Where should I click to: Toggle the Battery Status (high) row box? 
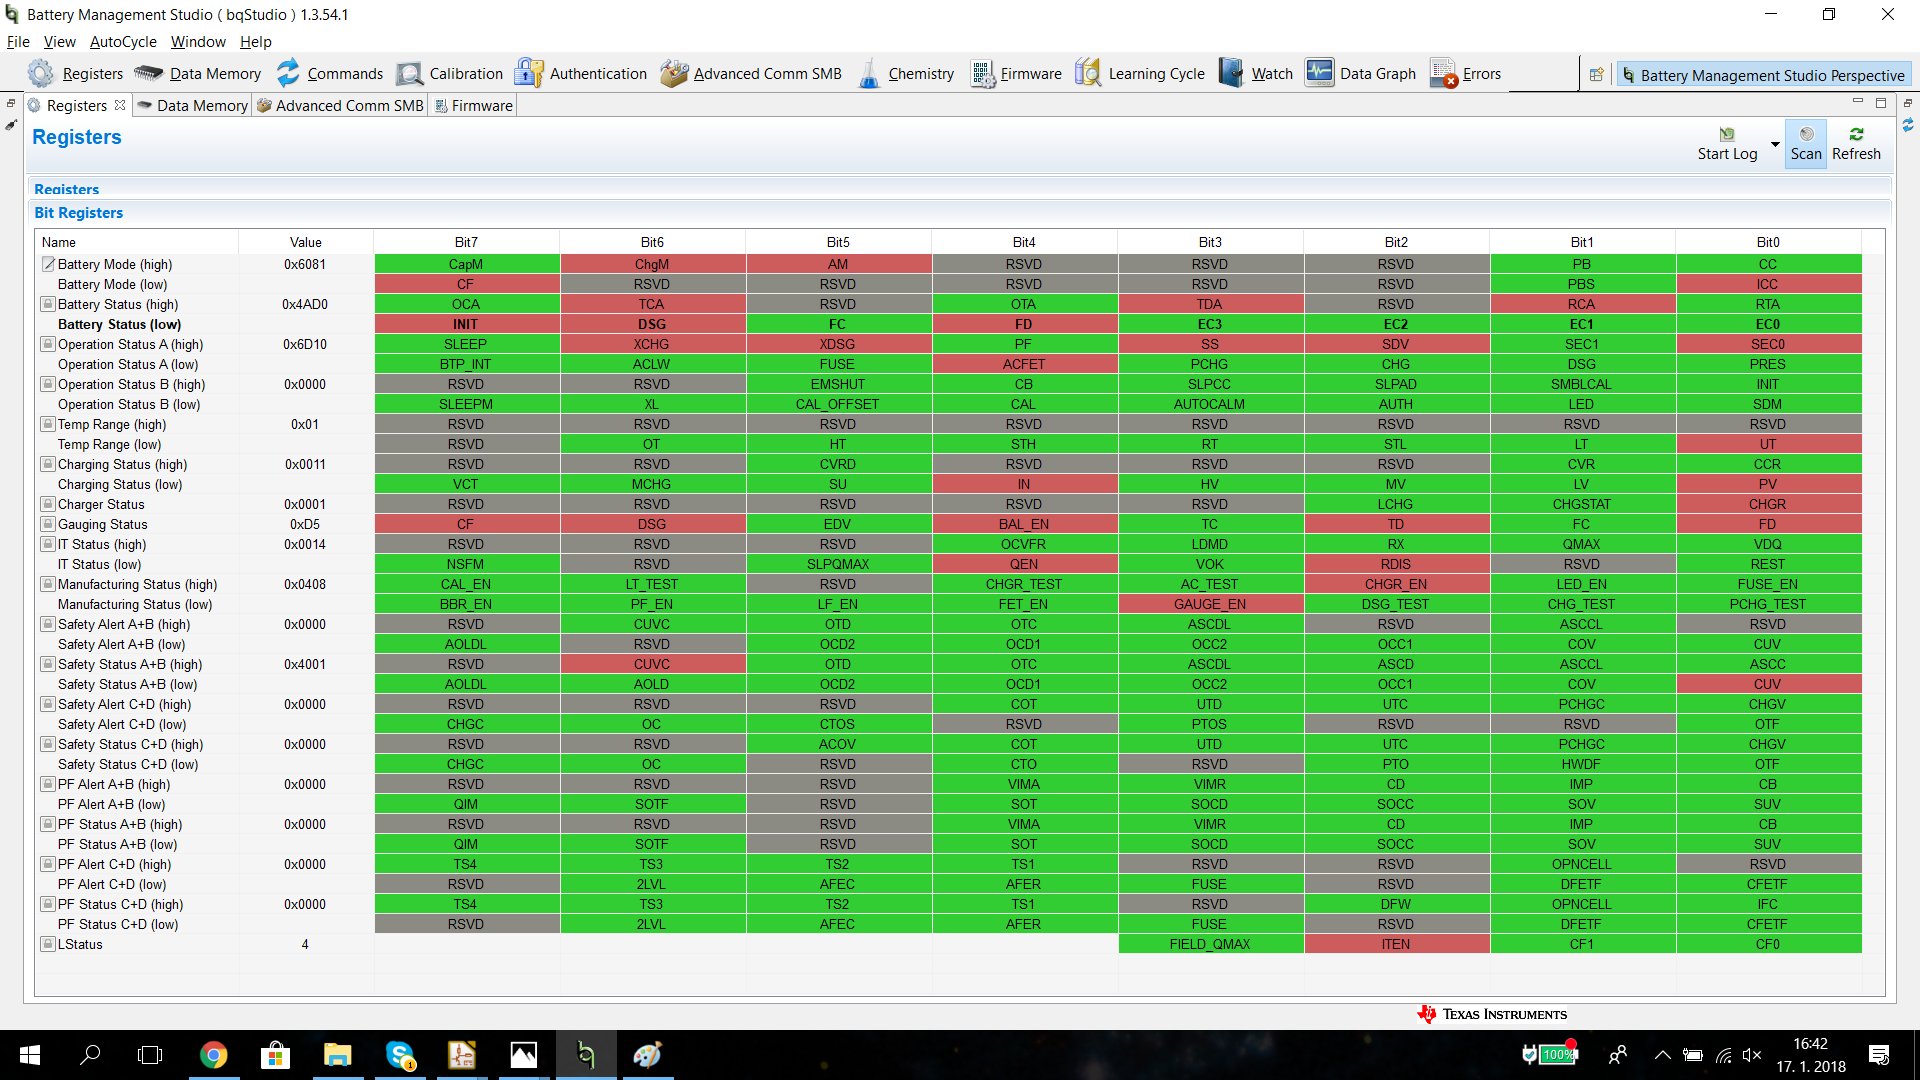(47, 304)
